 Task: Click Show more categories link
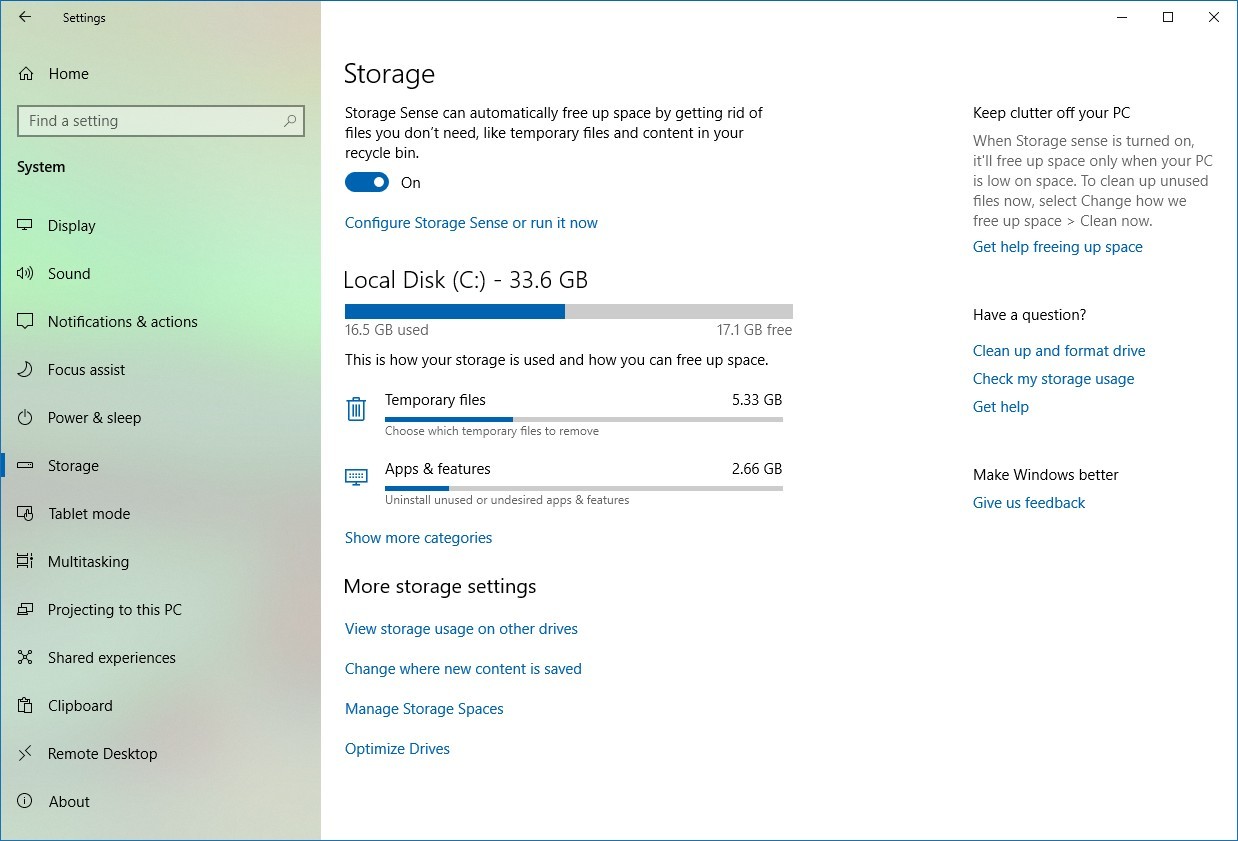(418, 538)
